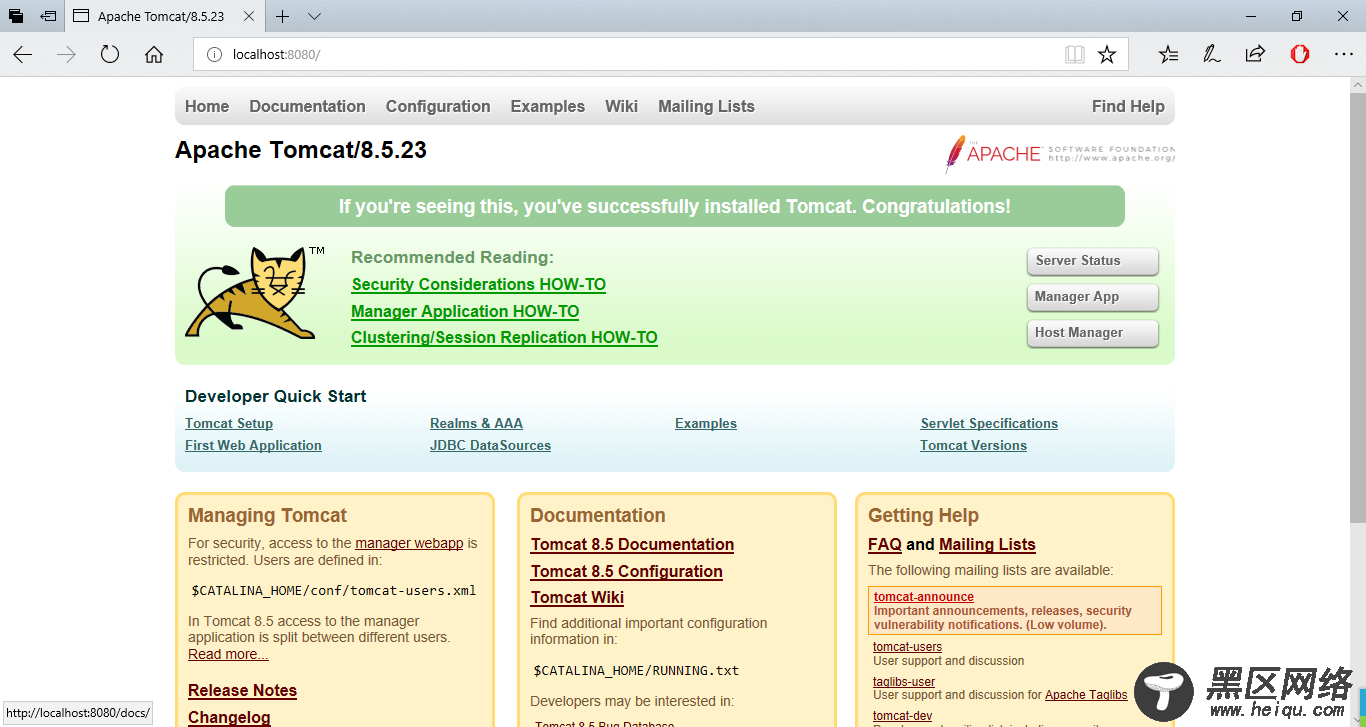Open Mailing Lists link under Getting Help
This screenshot has height=727, width=1366.
[x=987, y=545]
